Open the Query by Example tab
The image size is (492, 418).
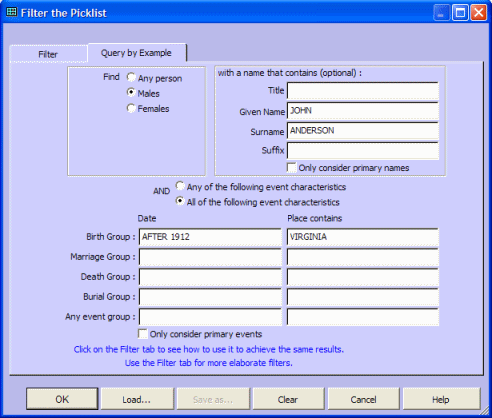[x=136, y=53]
